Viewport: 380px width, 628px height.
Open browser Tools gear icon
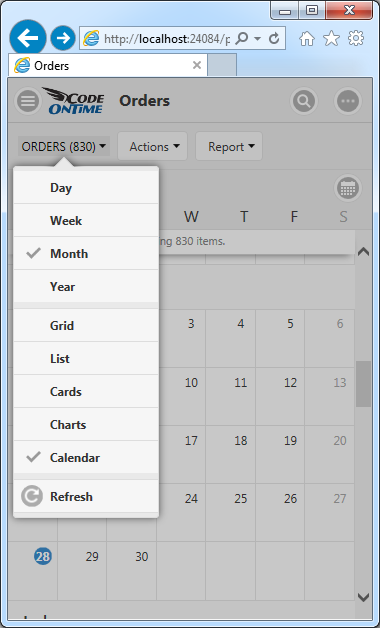(356, 38)
